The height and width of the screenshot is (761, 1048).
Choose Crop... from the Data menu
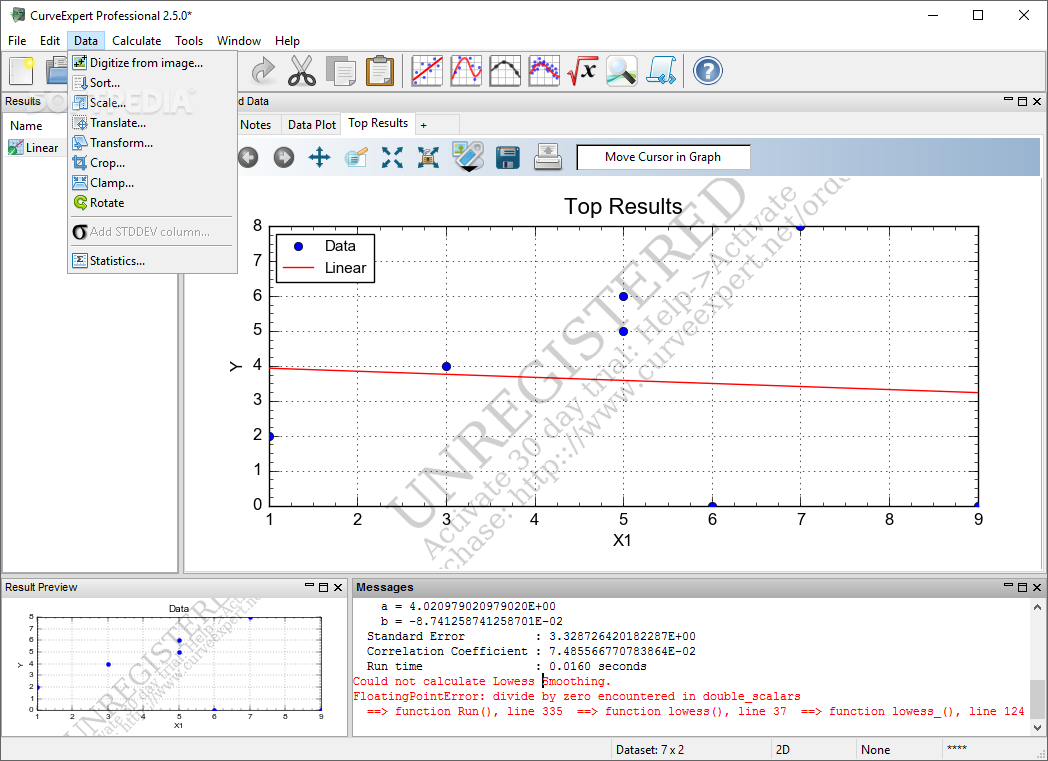152,163
